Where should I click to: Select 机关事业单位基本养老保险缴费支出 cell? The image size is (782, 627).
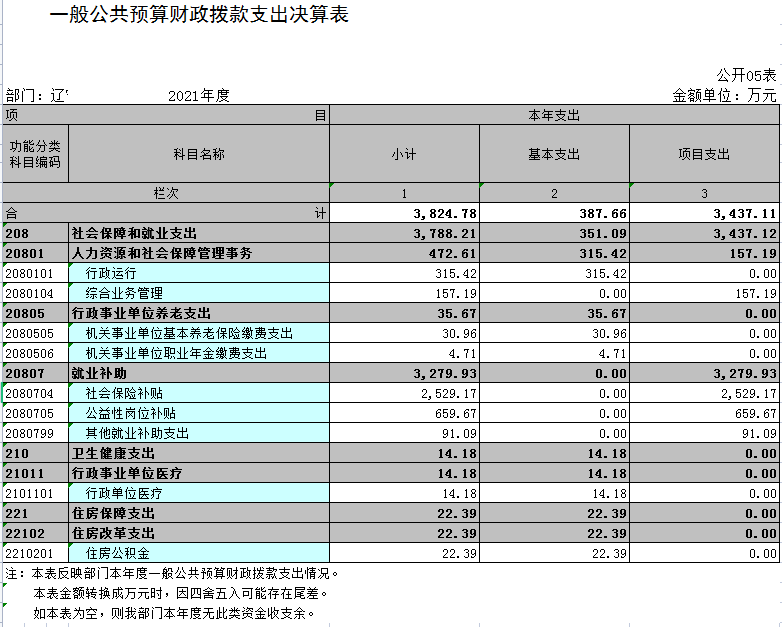click(x=199, y=333)
